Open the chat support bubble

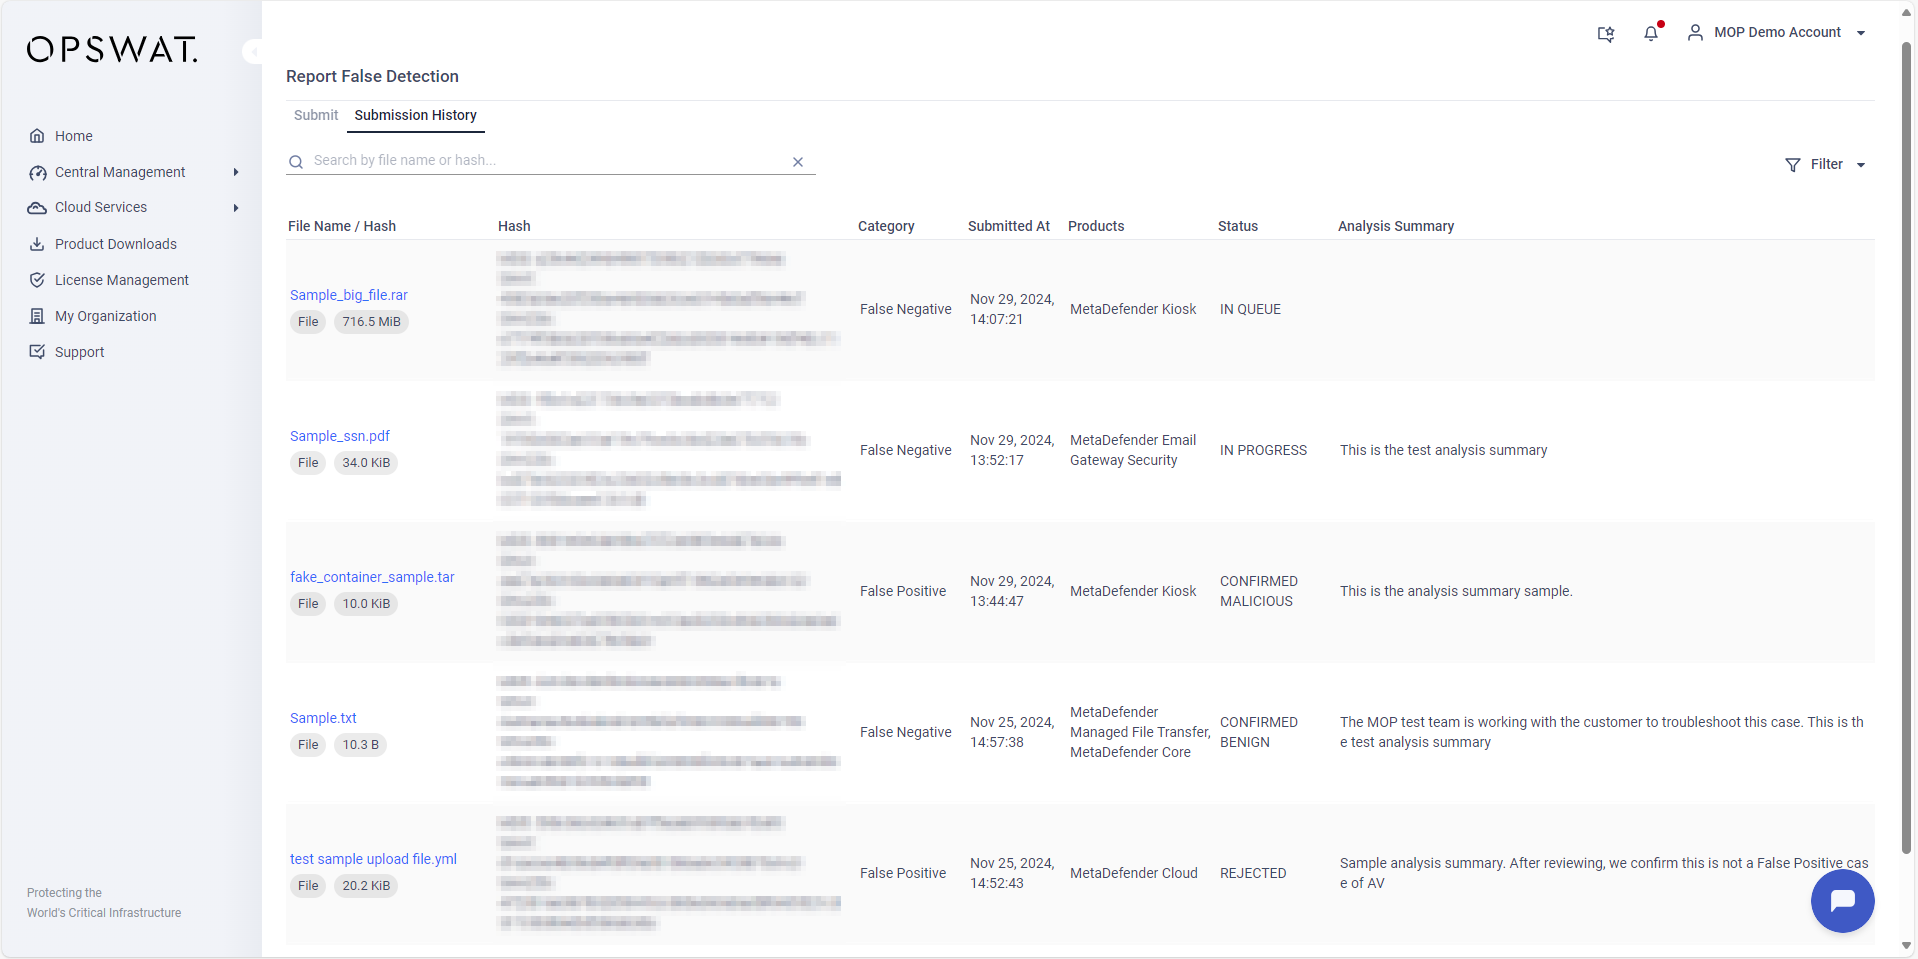tap(1842, 901)
